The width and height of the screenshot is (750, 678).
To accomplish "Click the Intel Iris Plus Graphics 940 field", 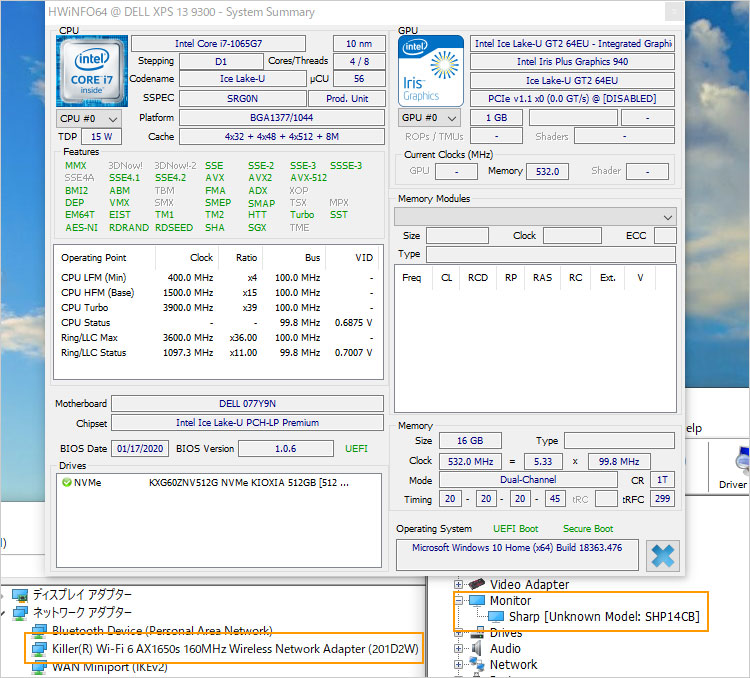I will pos(572,62).
